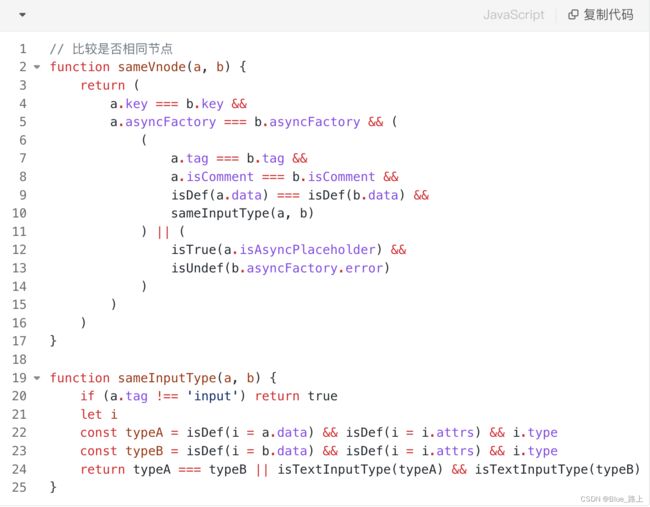650x507 pixels.
Task: Click the JavaScript language label
Action: point(513,15)
